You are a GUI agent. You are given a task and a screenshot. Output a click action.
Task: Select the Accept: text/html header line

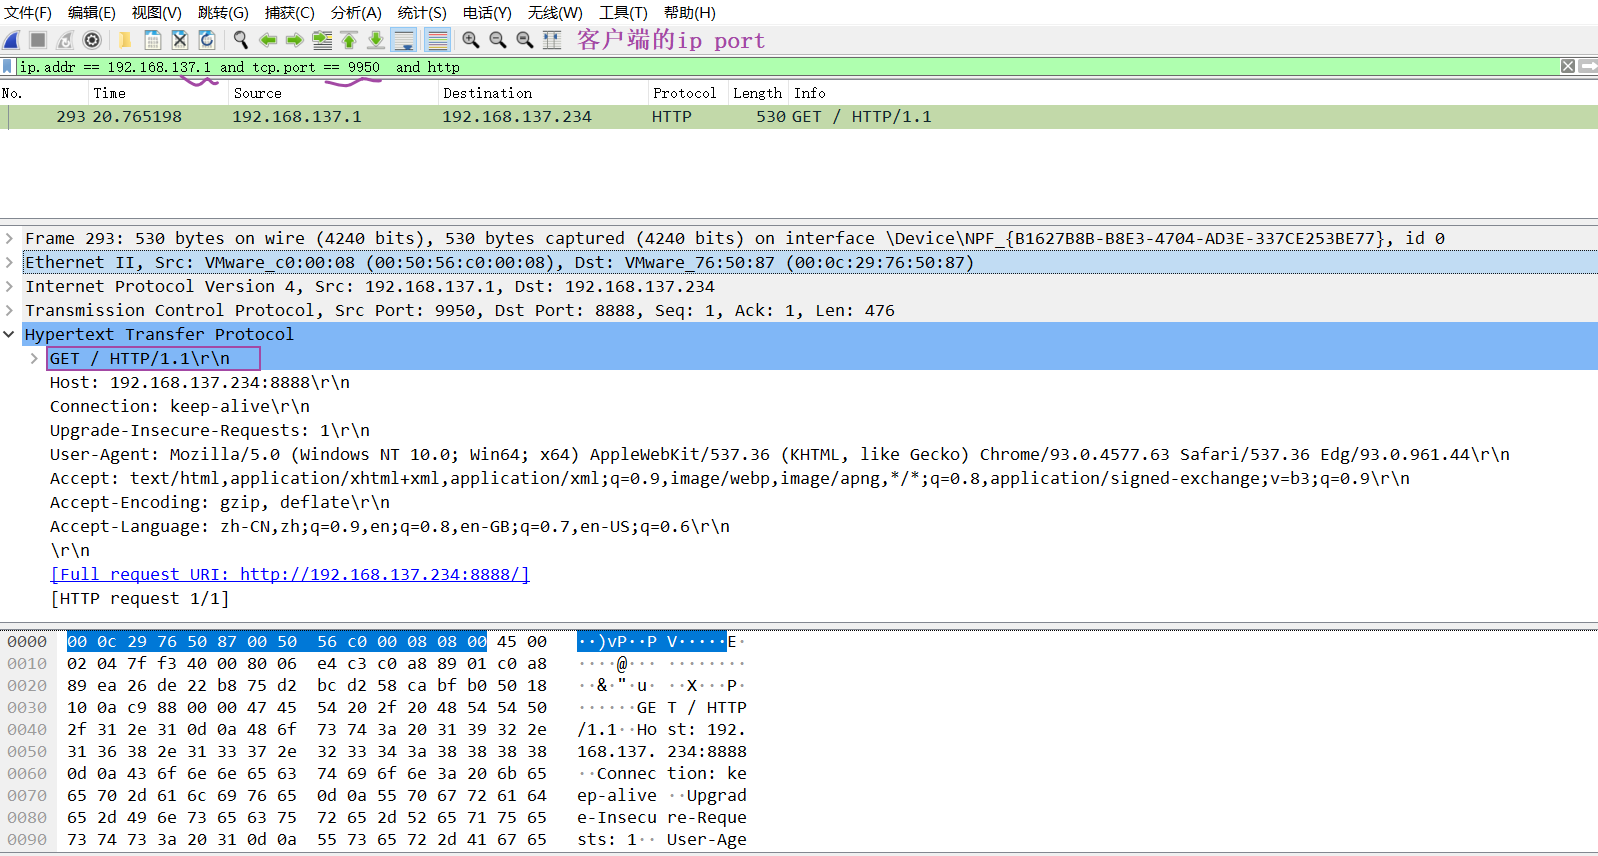pos(730,478)
